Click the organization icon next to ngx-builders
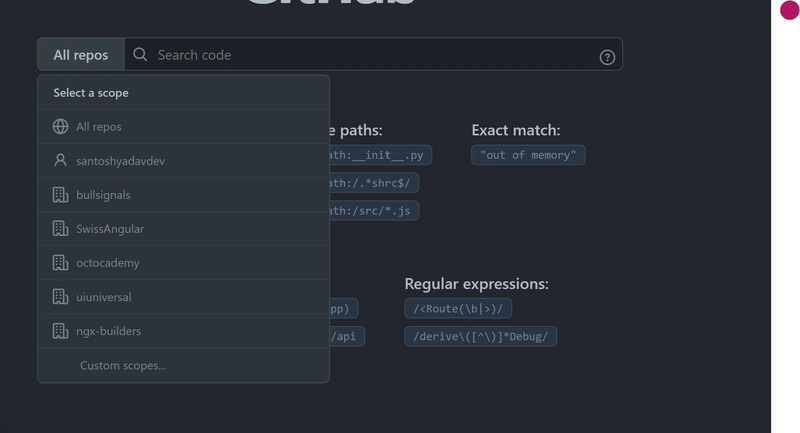The width and height of the screenshot is (800, 433). 60,331
